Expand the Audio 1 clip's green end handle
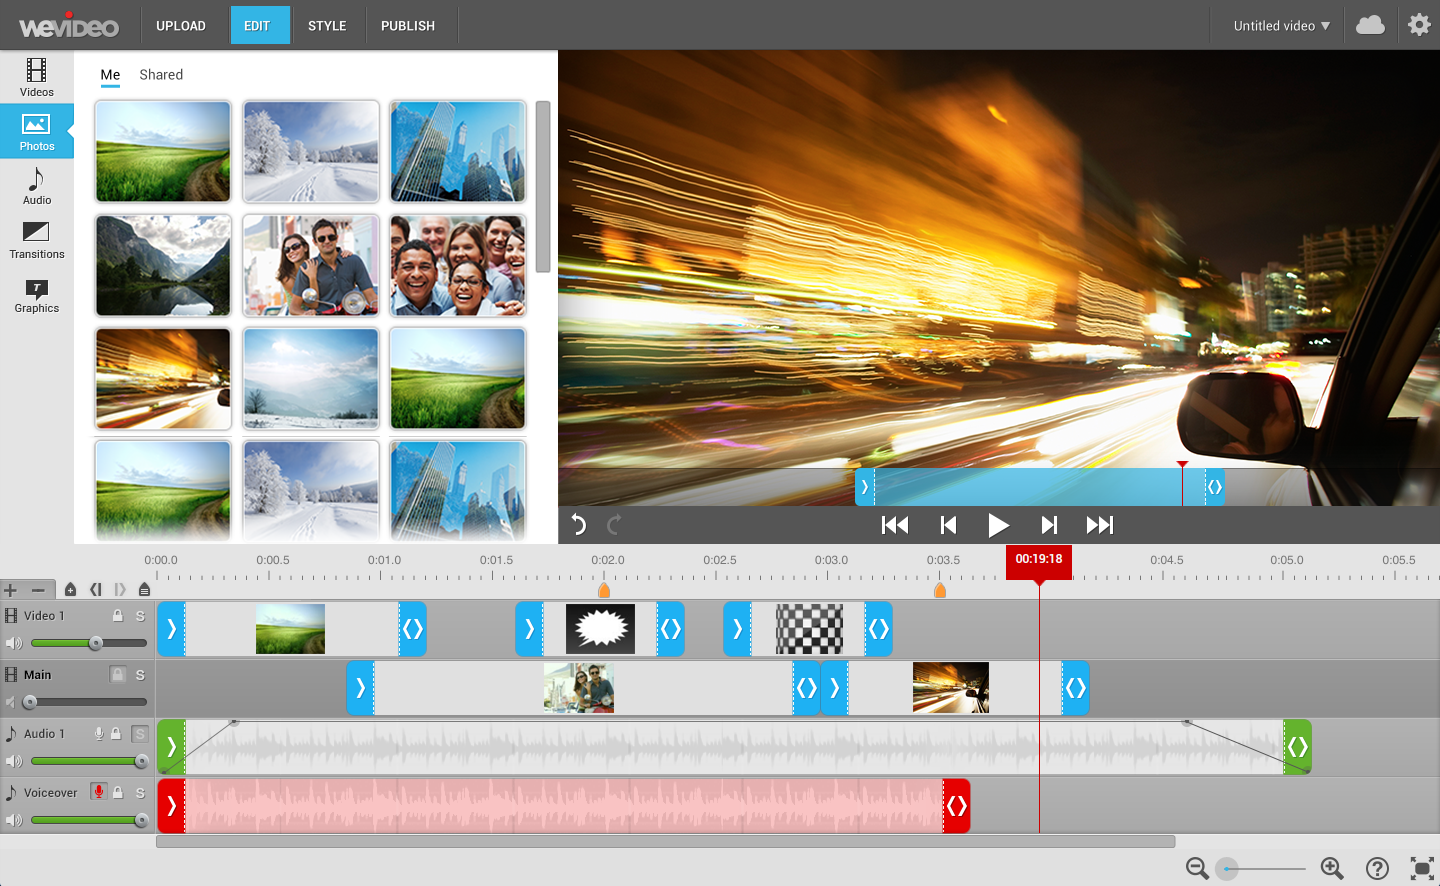 click(x=1298, y=746)
